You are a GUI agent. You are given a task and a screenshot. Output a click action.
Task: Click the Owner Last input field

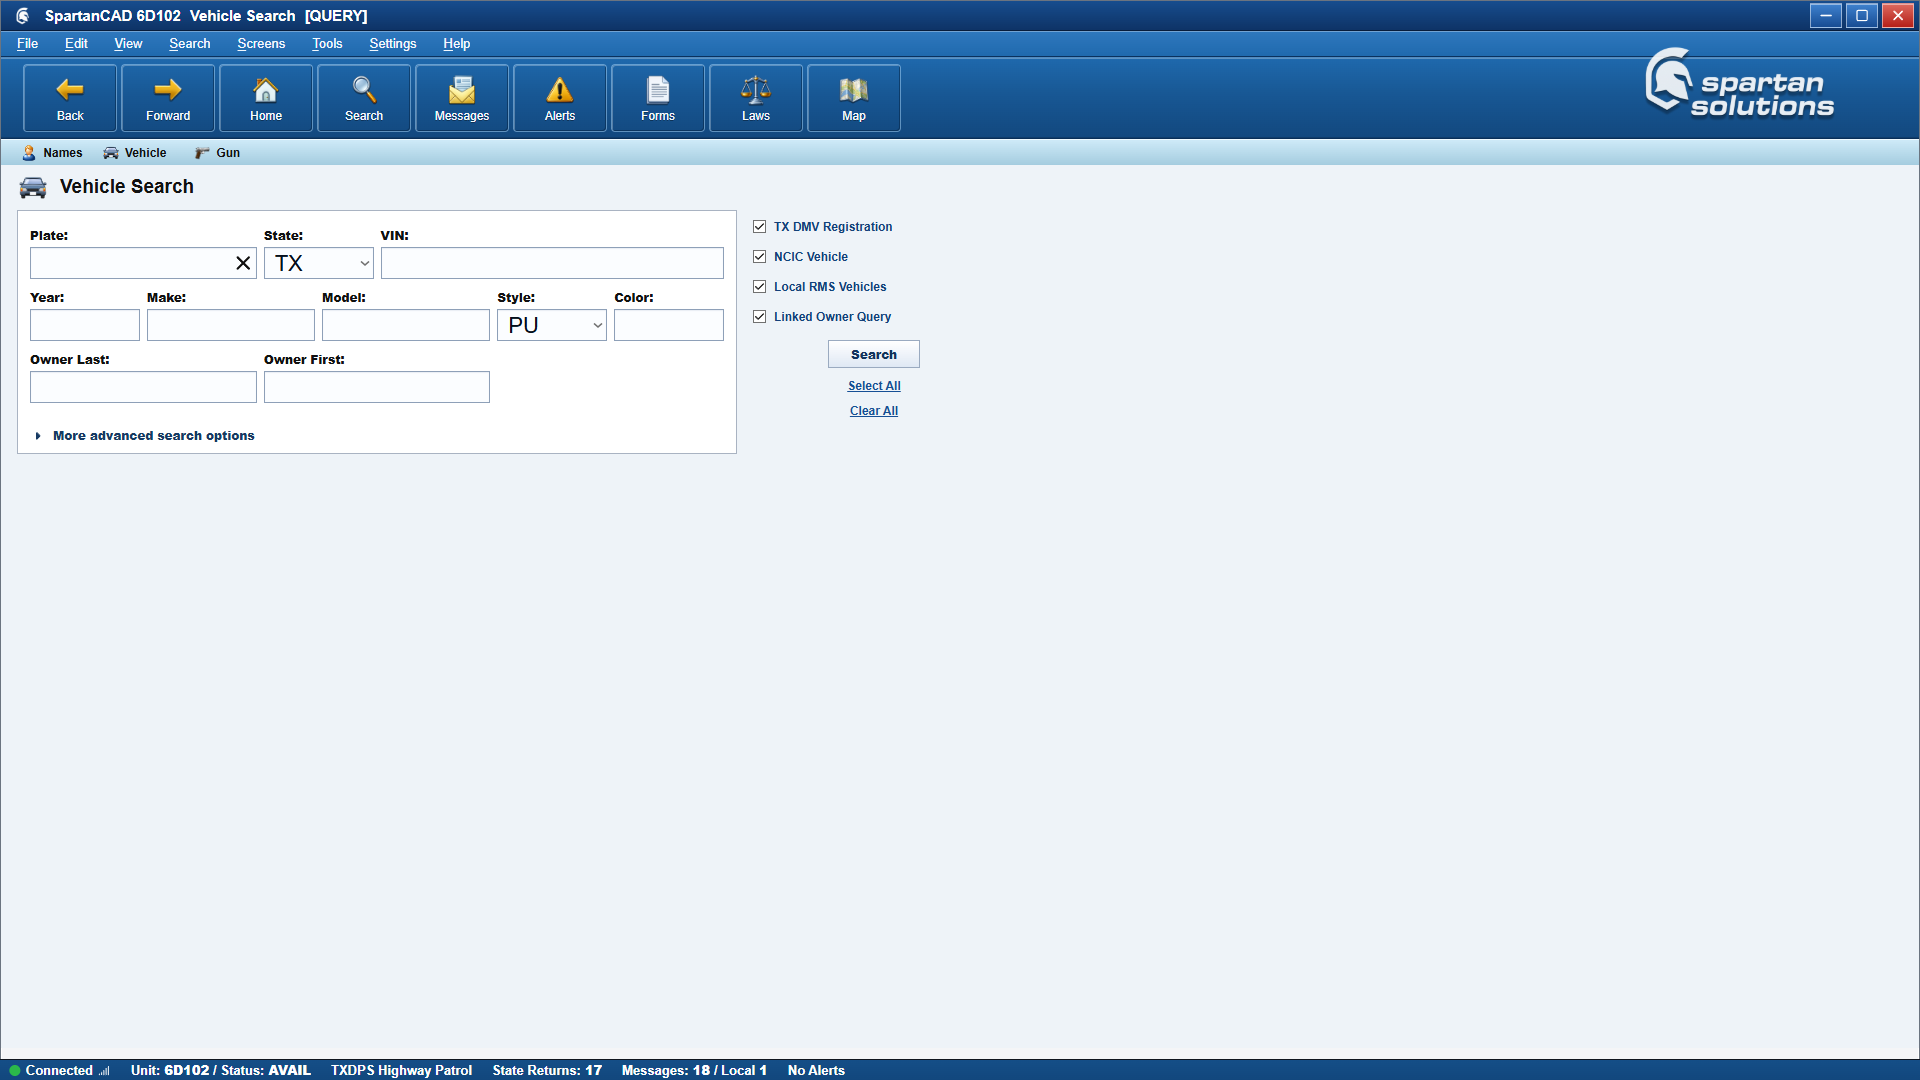pos(143,387)
